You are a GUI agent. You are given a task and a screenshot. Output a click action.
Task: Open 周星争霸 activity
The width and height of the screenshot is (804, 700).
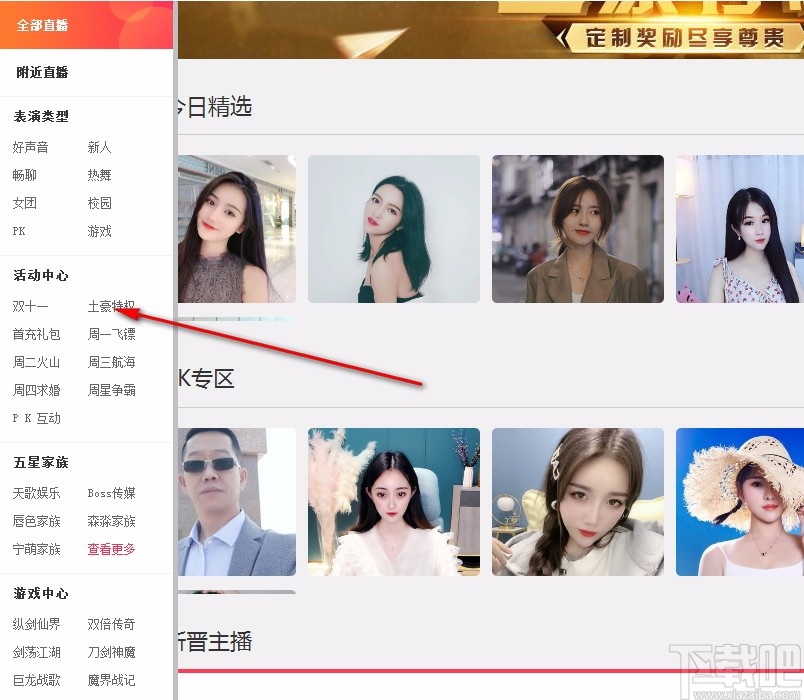pyautogui.click(x=111, y=390)
